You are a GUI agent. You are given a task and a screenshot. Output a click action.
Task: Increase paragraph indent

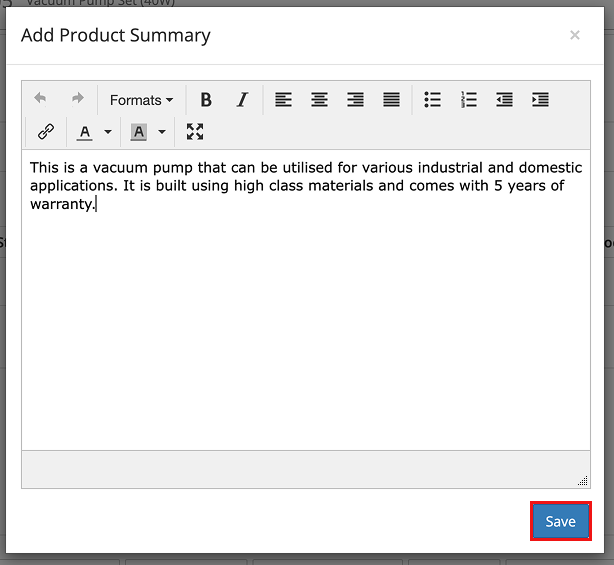pyautogui.click(x=541, y=100)
